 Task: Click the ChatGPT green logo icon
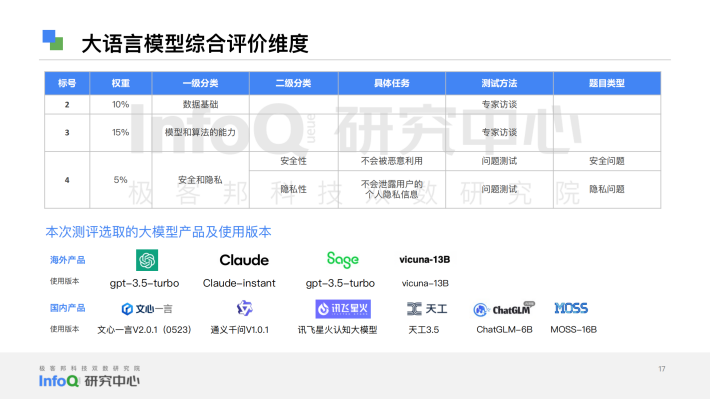point(147,260)
